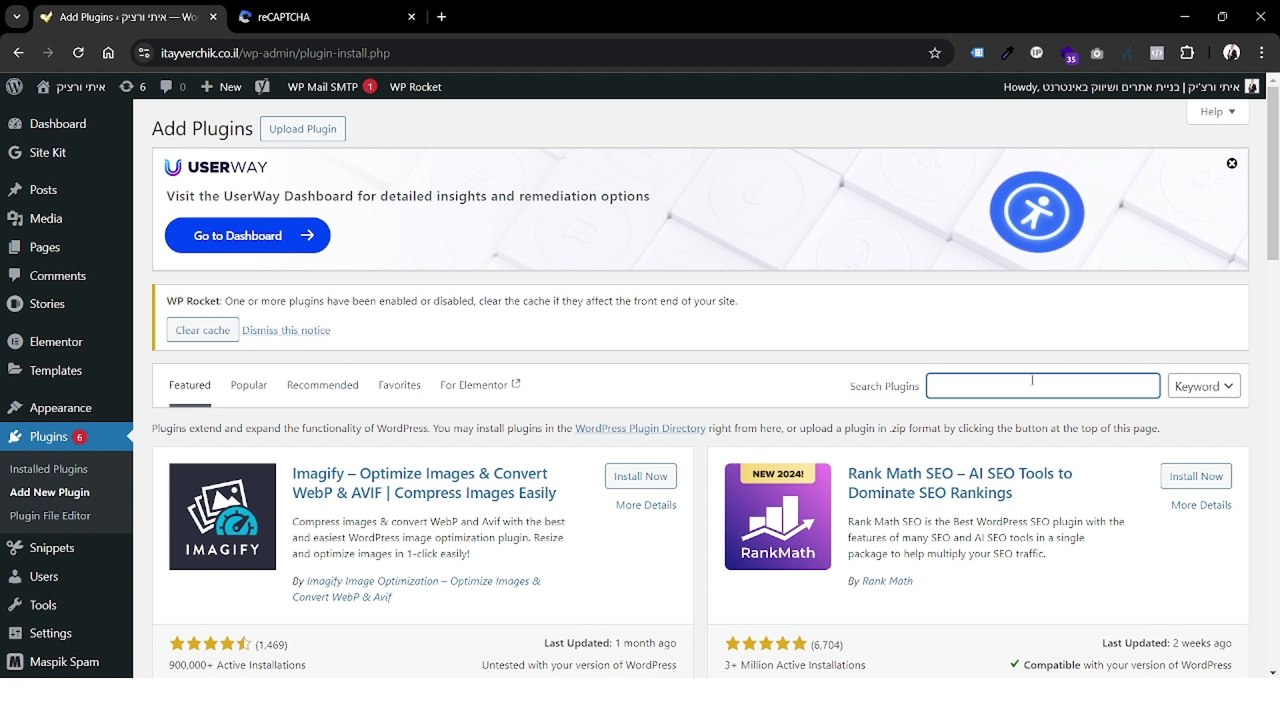Open the comments bubble in admin bar
This screenshot has height=720, width=1280.
pyautogui.click(x=173, y=87)
